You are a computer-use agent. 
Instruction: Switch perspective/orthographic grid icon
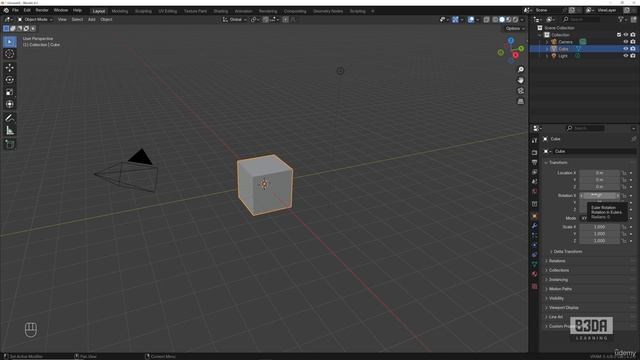point(521,101)
